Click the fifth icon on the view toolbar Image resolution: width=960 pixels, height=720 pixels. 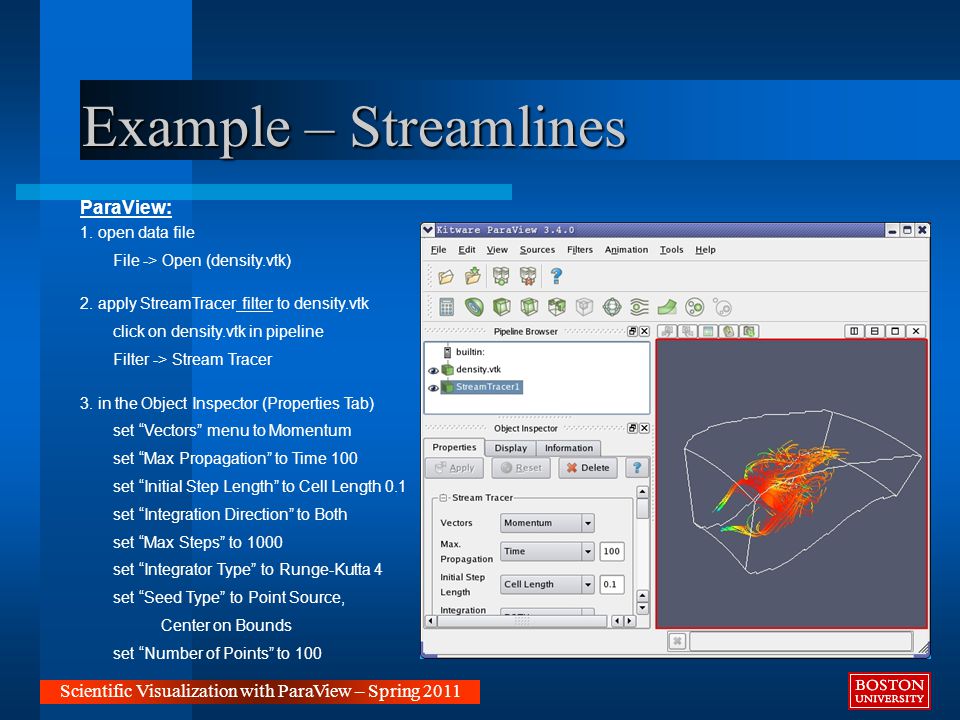pos(749,331)
